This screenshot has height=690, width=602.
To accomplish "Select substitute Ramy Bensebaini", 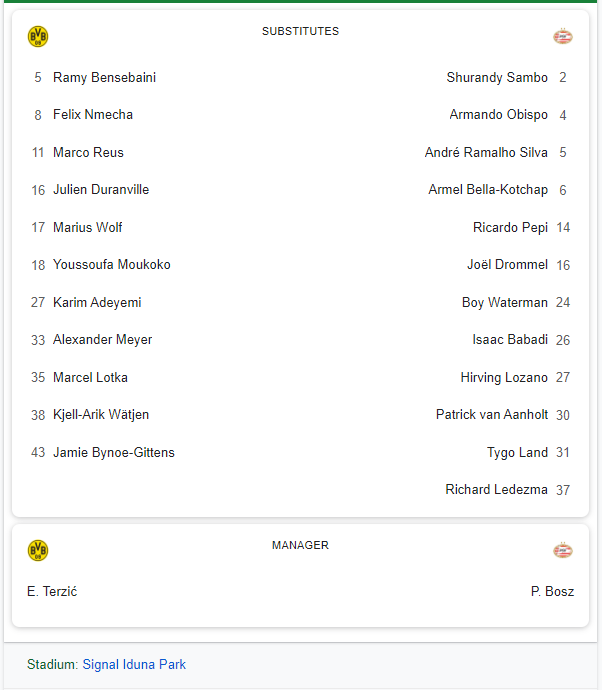I will tap(104, 77).
